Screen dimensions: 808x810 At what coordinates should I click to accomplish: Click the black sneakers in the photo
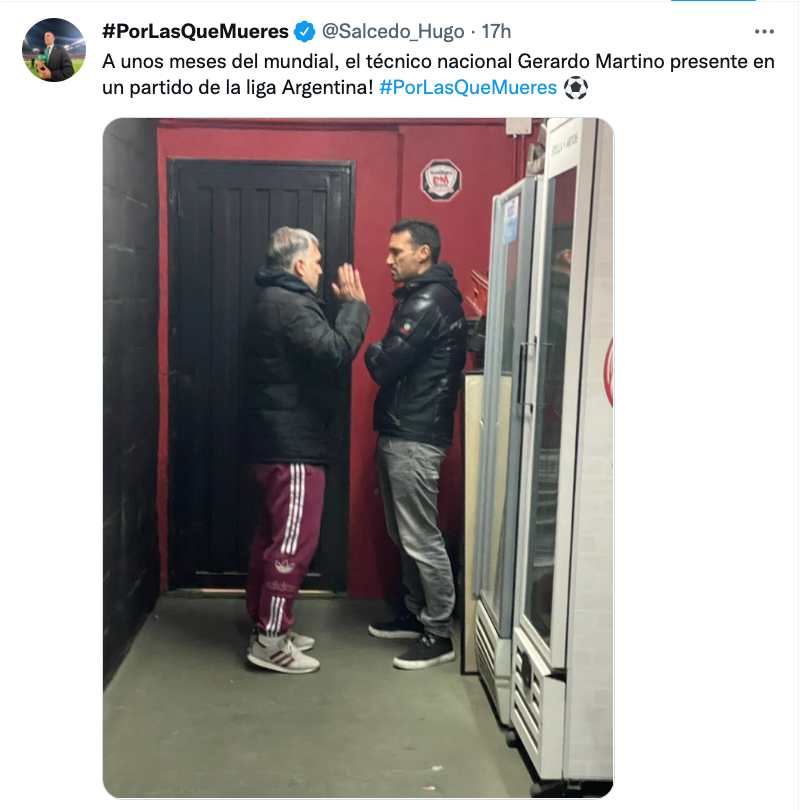412,641
